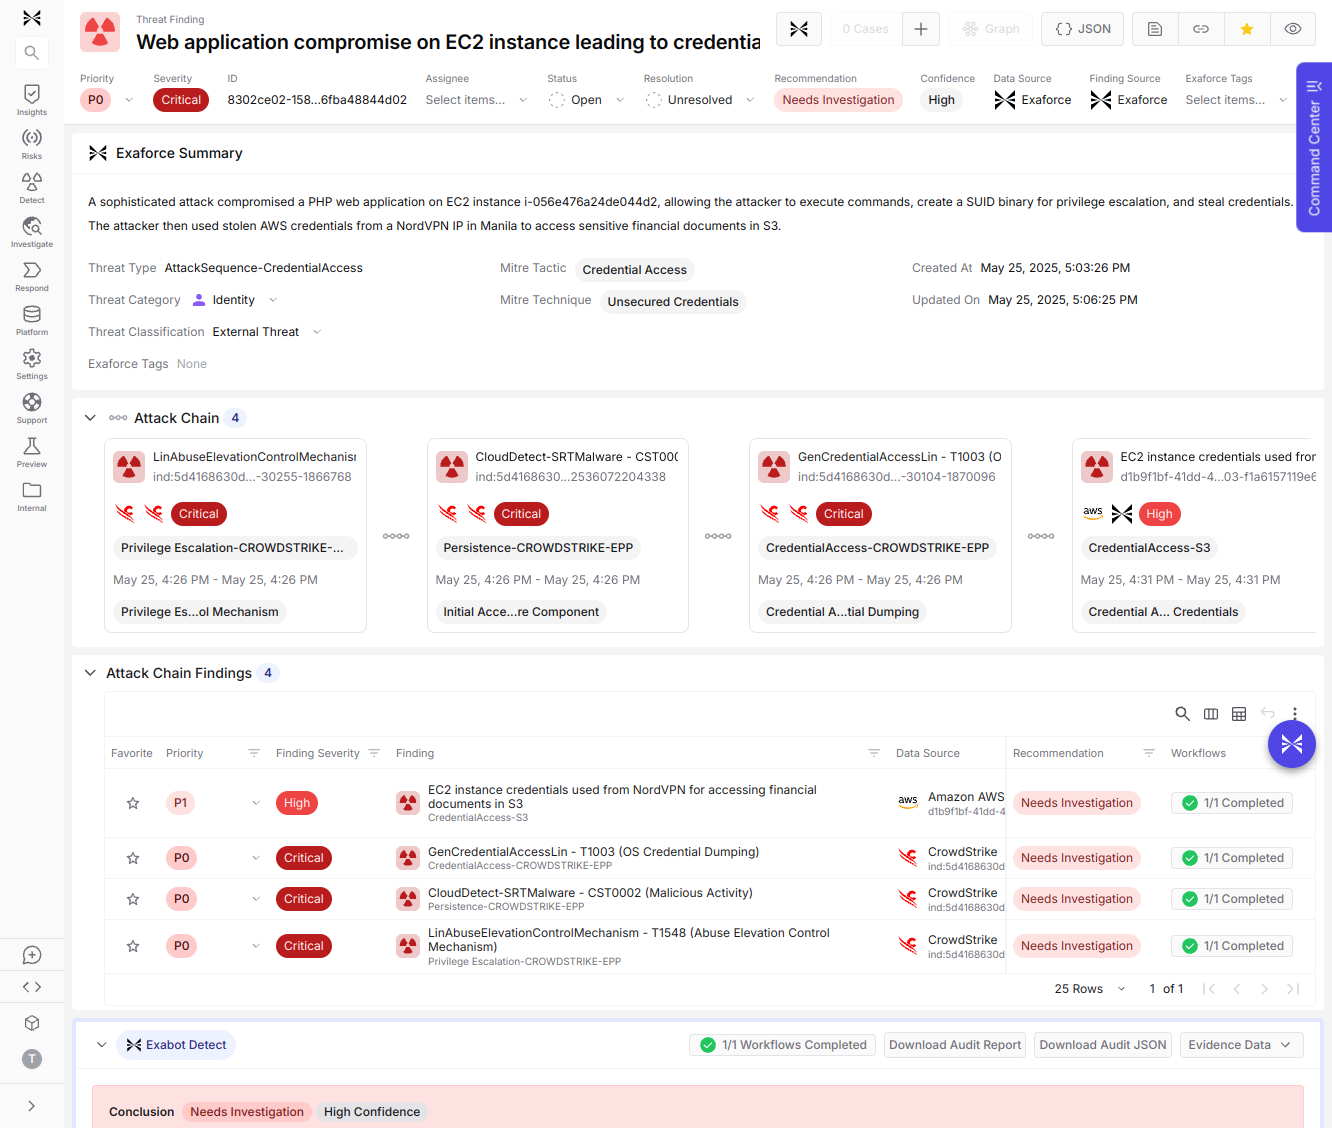
Task: Open the LinAbuseElevationControlMechanism attack chain card
Action: pos(235,535)
